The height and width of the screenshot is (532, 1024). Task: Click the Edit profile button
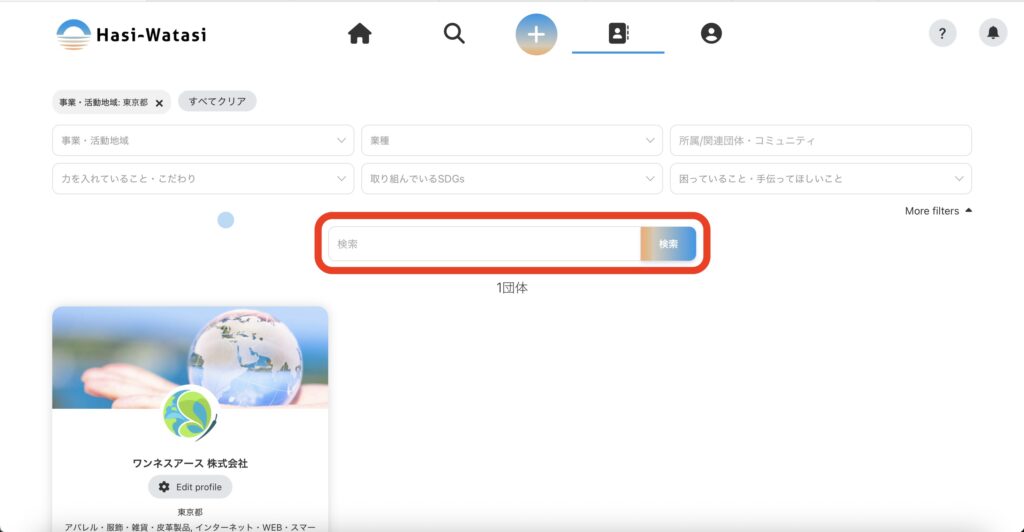(x=190, y=487)
